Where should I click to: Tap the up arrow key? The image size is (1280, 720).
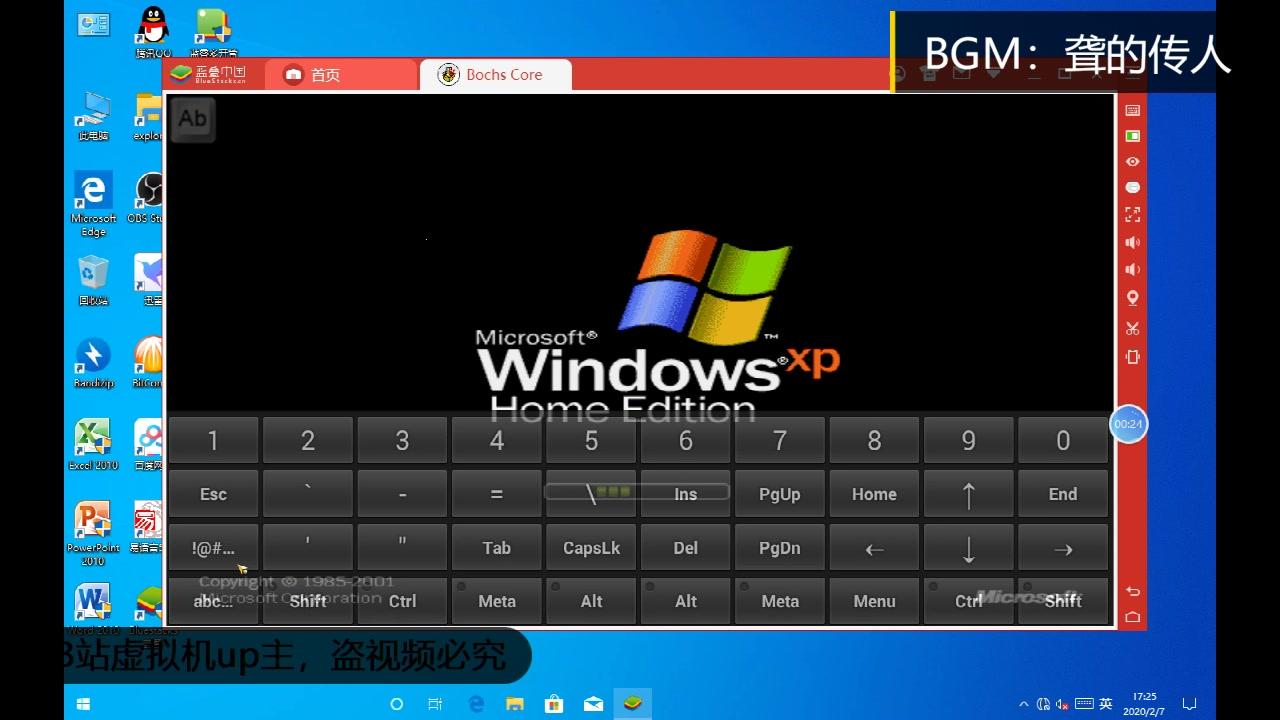968,494
